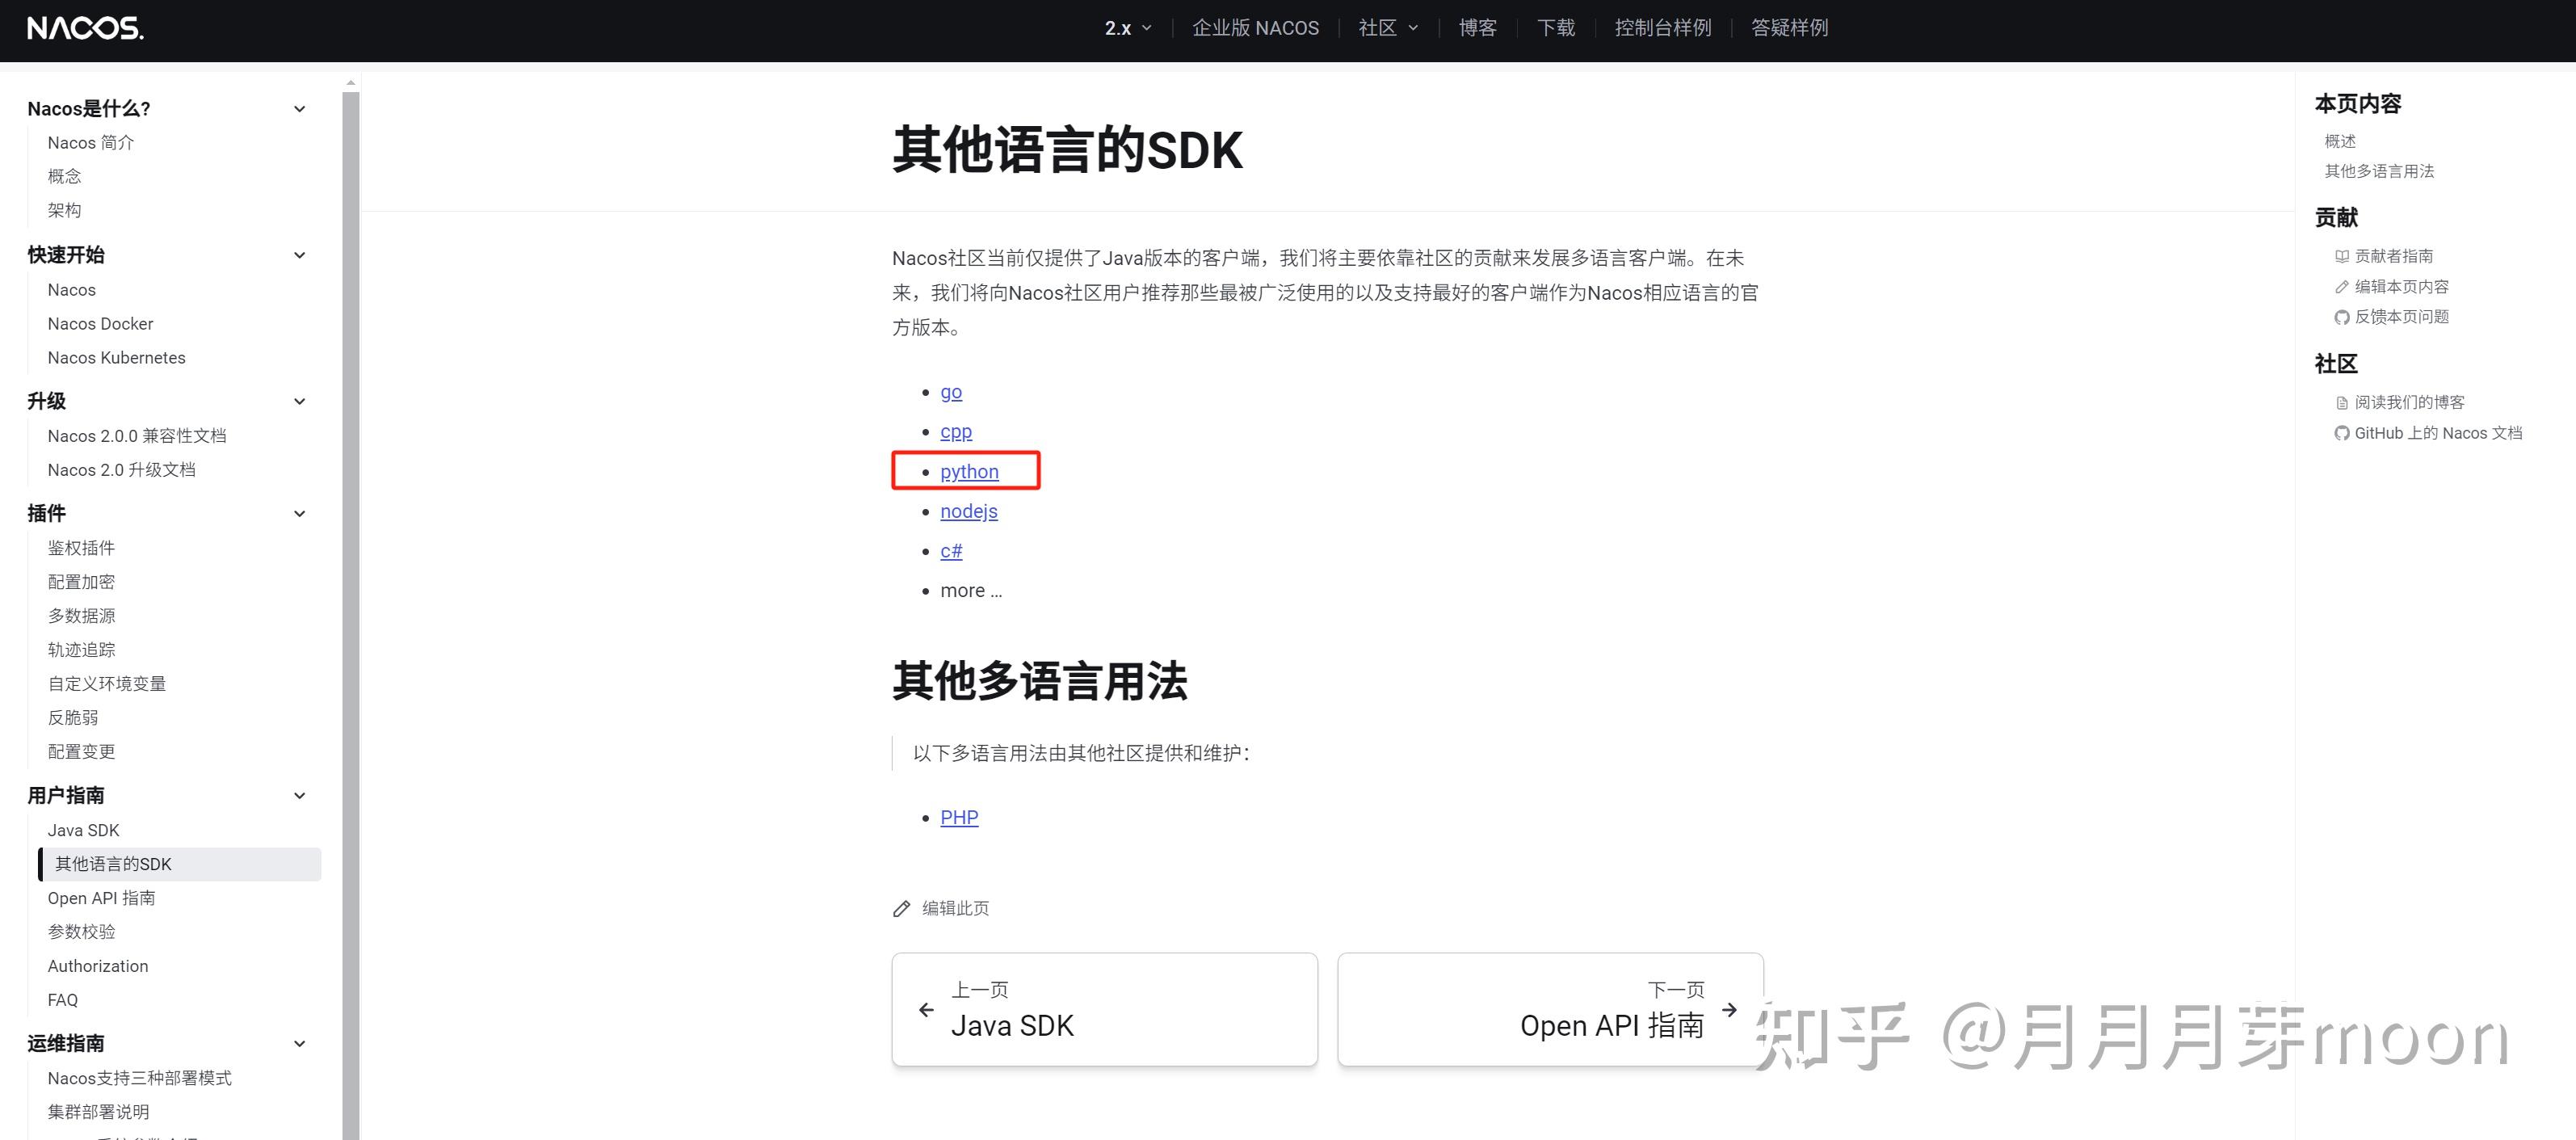The image size is (2576, 1140).
Task: Click the pencil icon beside 编辑本页内容
Action: click(x=2341, y=286)
